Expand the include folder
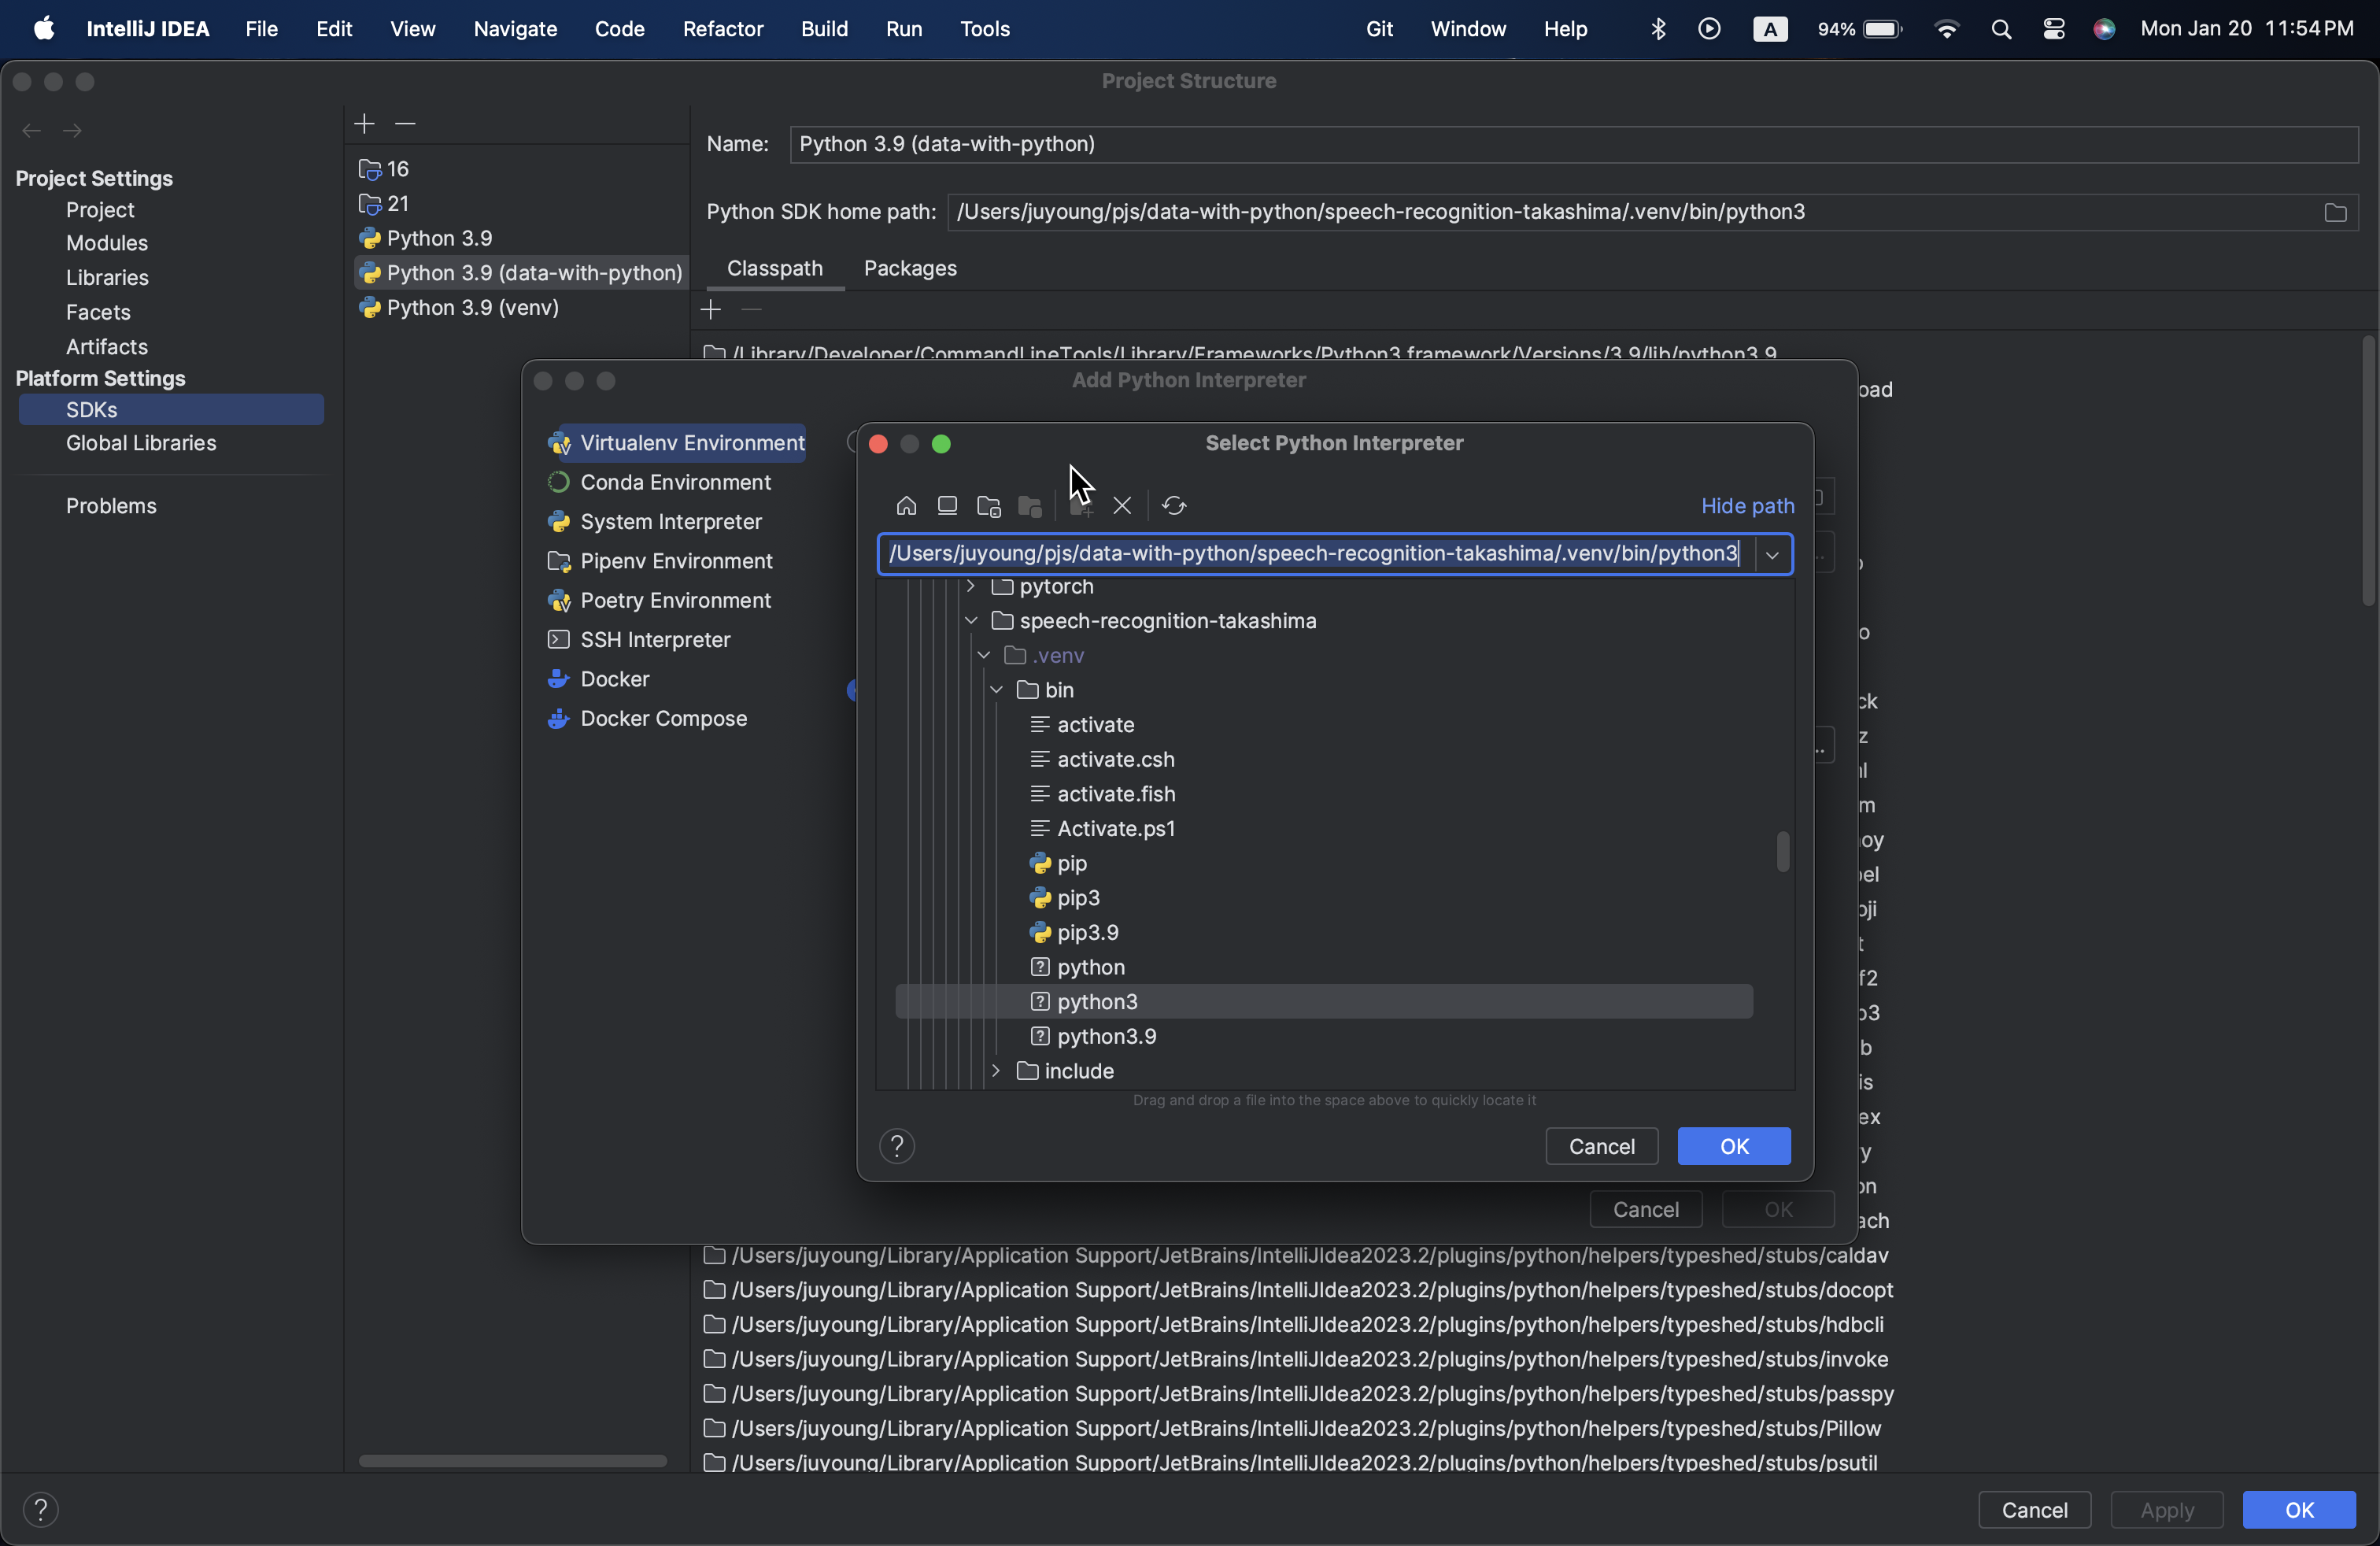 (996, 1071)
